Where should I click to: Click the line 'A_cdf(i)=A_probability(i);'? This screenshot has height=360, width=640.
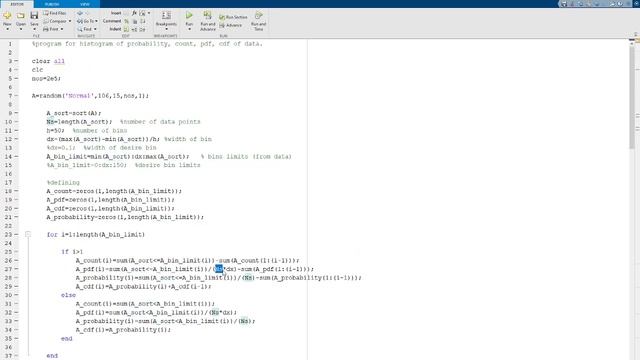[x=123, y=330]
